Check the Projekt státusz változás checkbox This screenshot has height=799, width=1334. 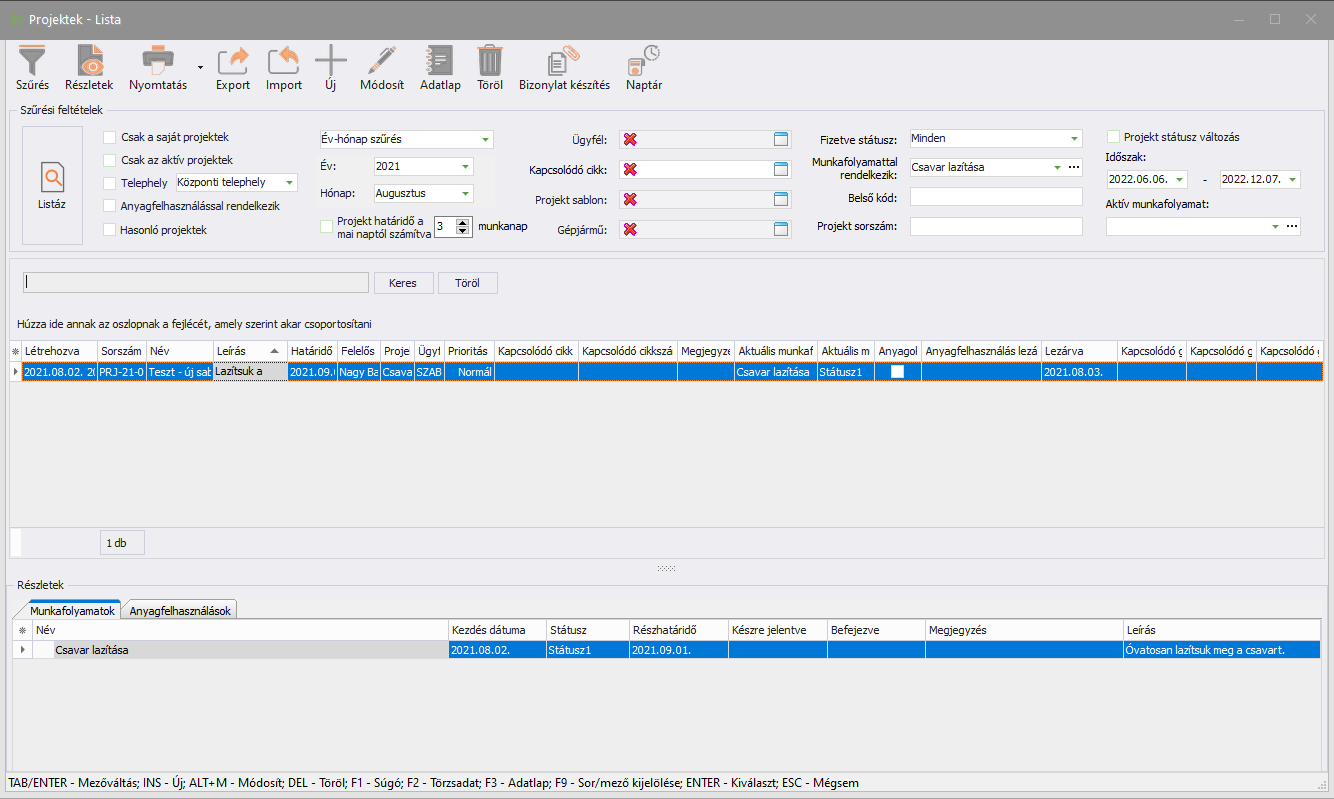pyautogui.click(x=1113, y=137)
